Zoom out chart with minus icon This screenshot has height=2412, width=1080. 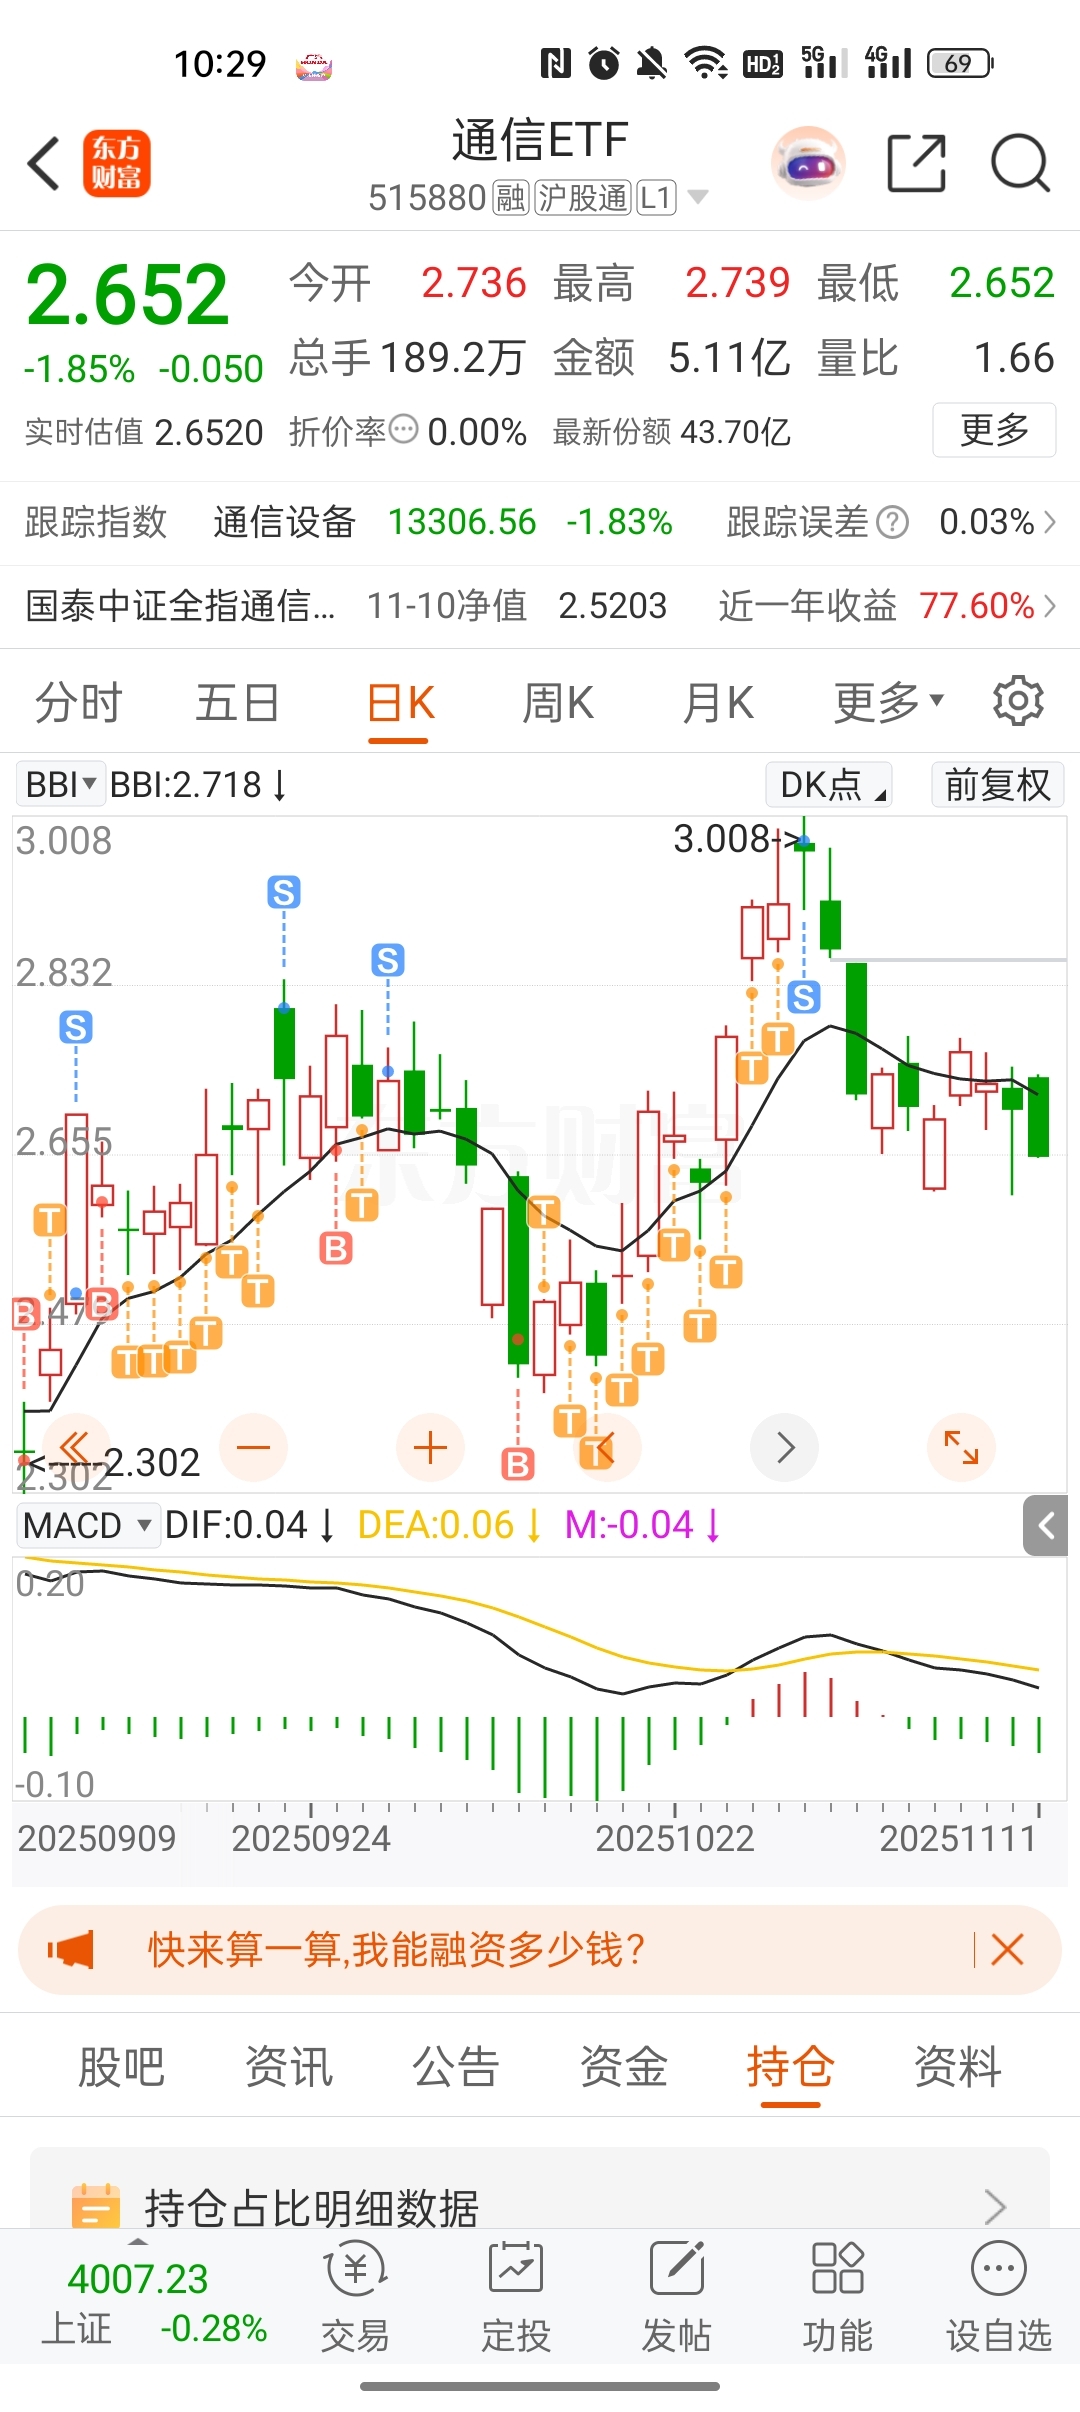(x=254, y=1447)
